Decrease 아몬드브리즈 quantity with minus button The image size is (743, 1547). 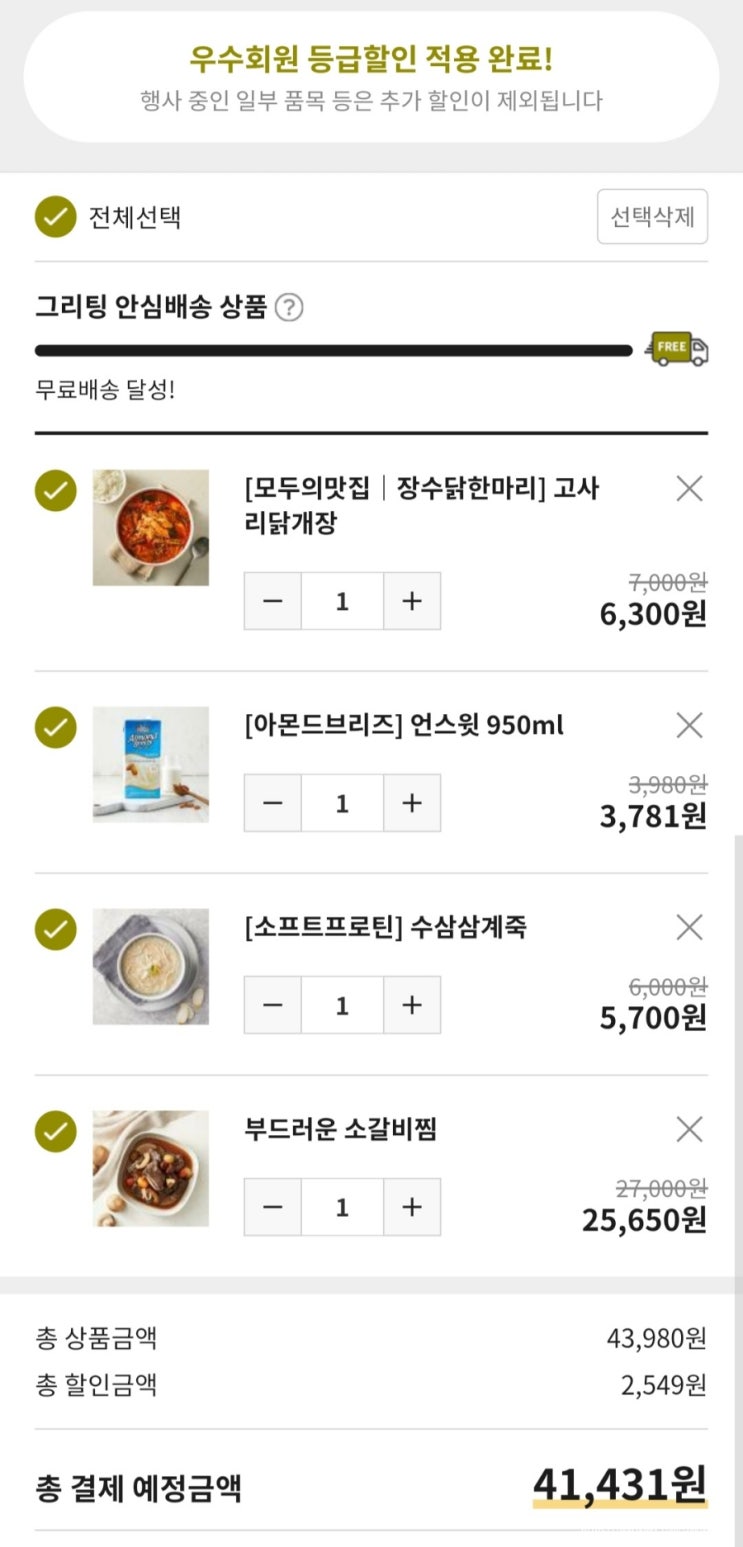click(273, 803)
